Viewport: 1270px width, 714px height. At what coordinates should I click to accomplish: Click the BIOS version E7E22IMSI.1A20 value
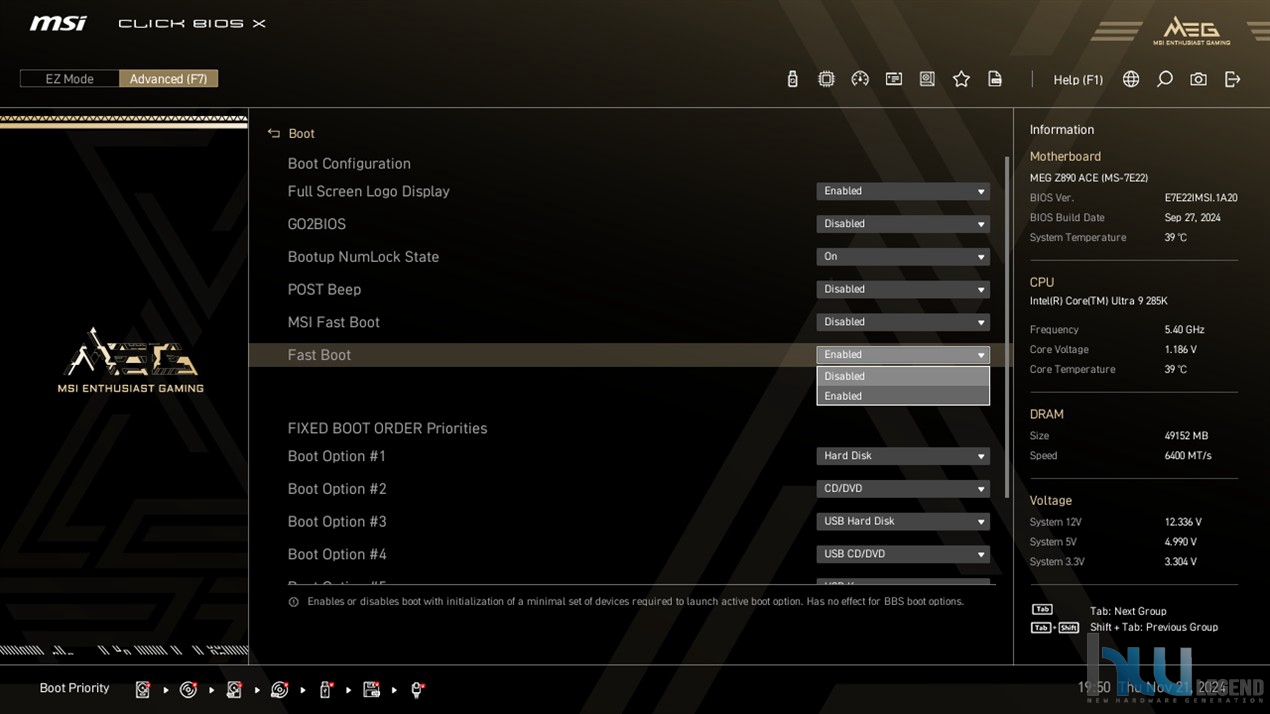(x=1201, y=198)
